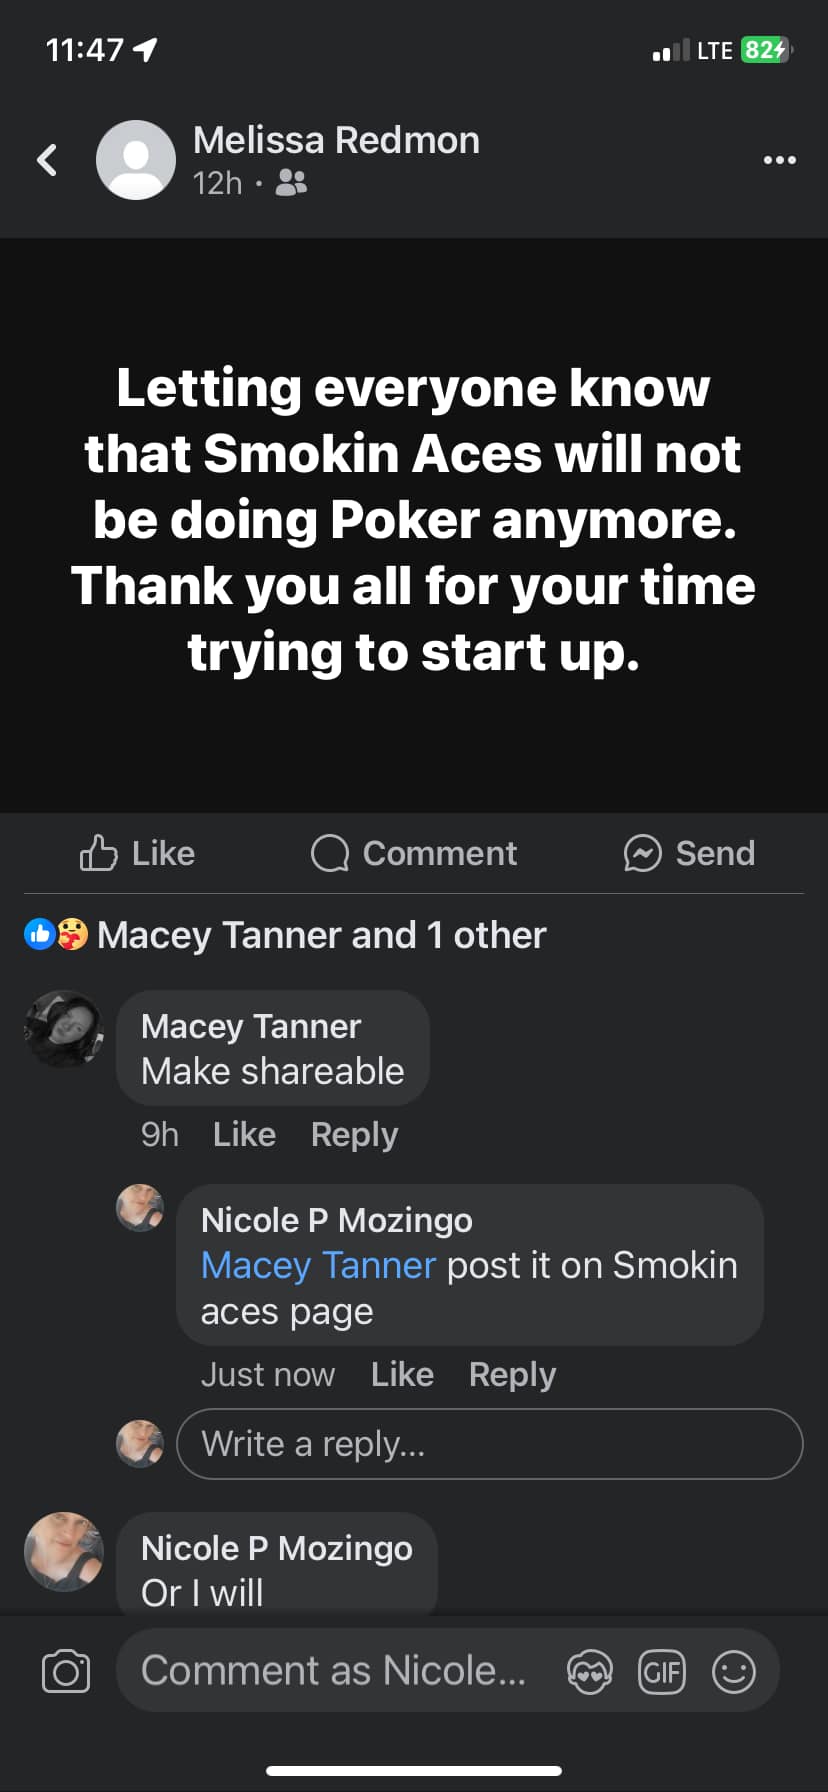Open the camera icon to add a photo
The width and height of the screenshot is (828, 1792).
pyautogui.click(x=64, y=1670)
